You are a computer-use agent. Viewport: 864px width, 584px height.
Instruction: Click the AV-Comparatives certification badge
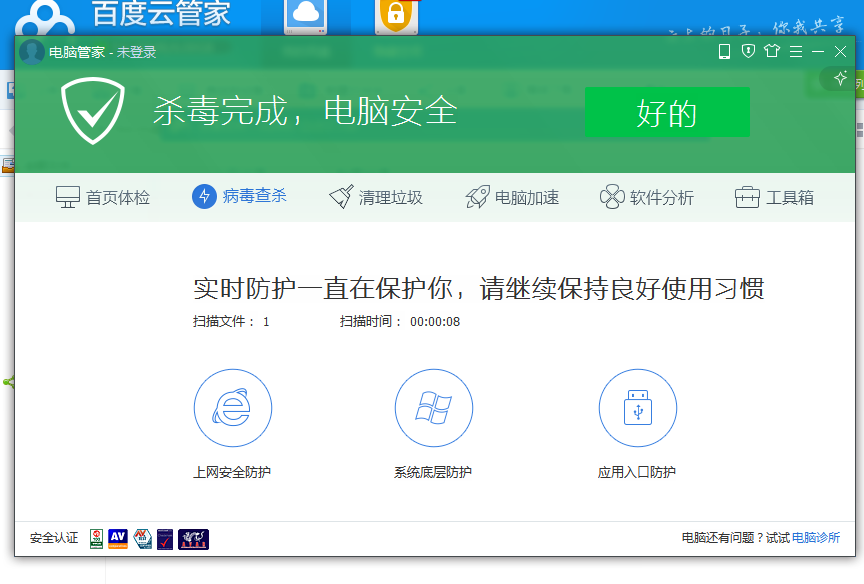[x=117, y=539]
